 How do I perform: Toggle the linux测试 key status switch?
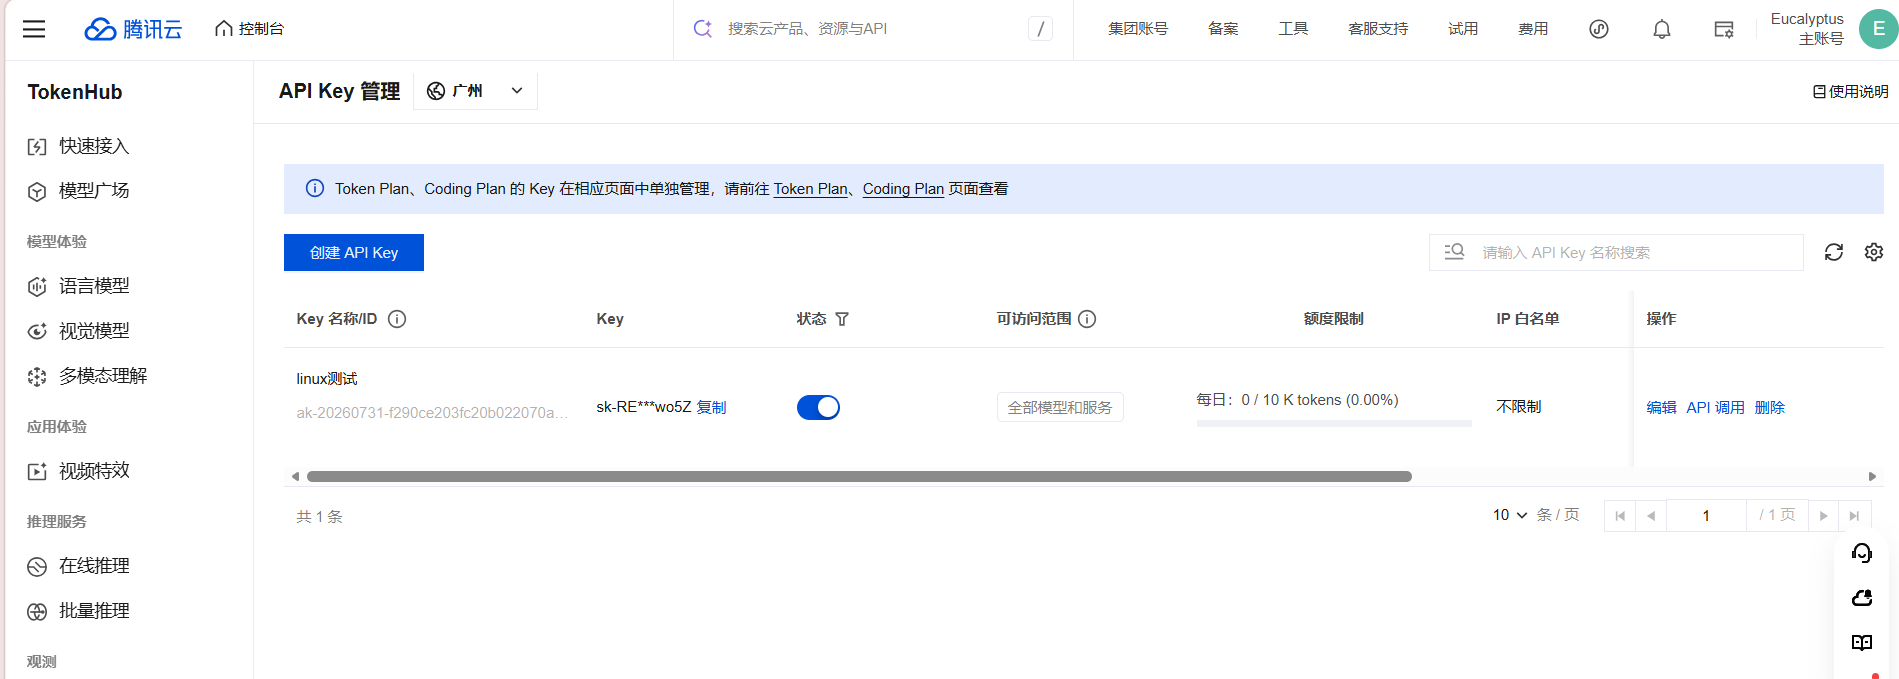point(818,407)
